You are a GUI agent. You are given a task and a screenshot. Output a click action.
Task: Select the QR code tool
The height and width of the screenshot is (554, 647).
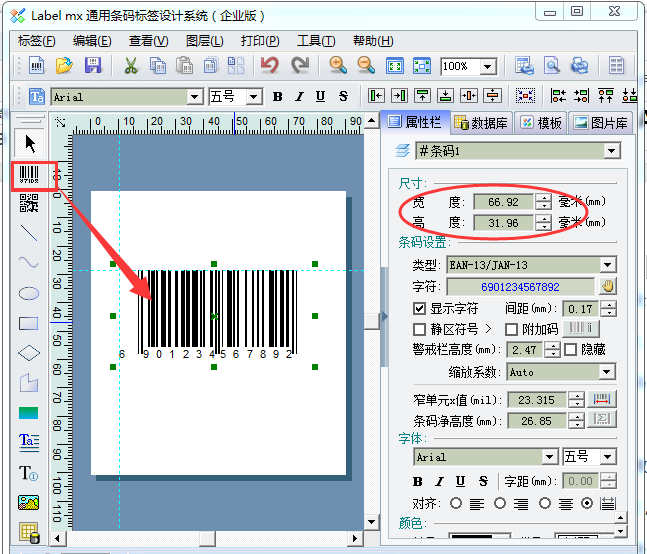click(30, 204)
